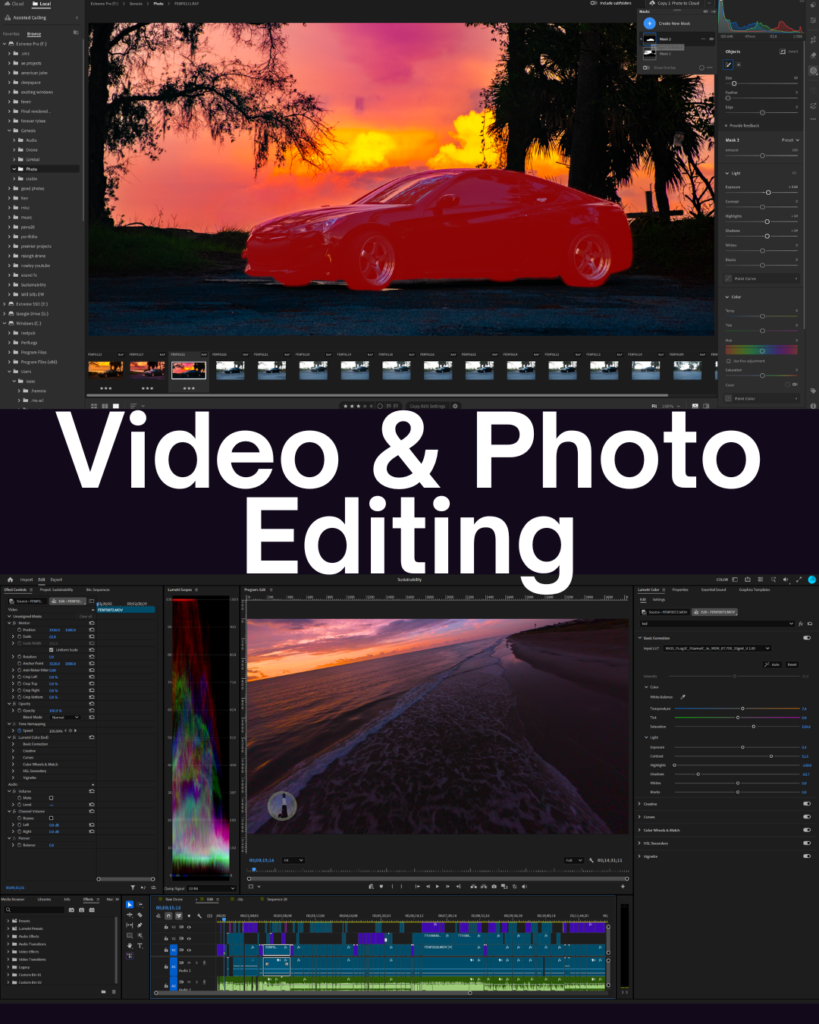Select the Photo folder in Lightroom tree
The height and width of the screenshot is (1024, 819).
coord(43,169)
